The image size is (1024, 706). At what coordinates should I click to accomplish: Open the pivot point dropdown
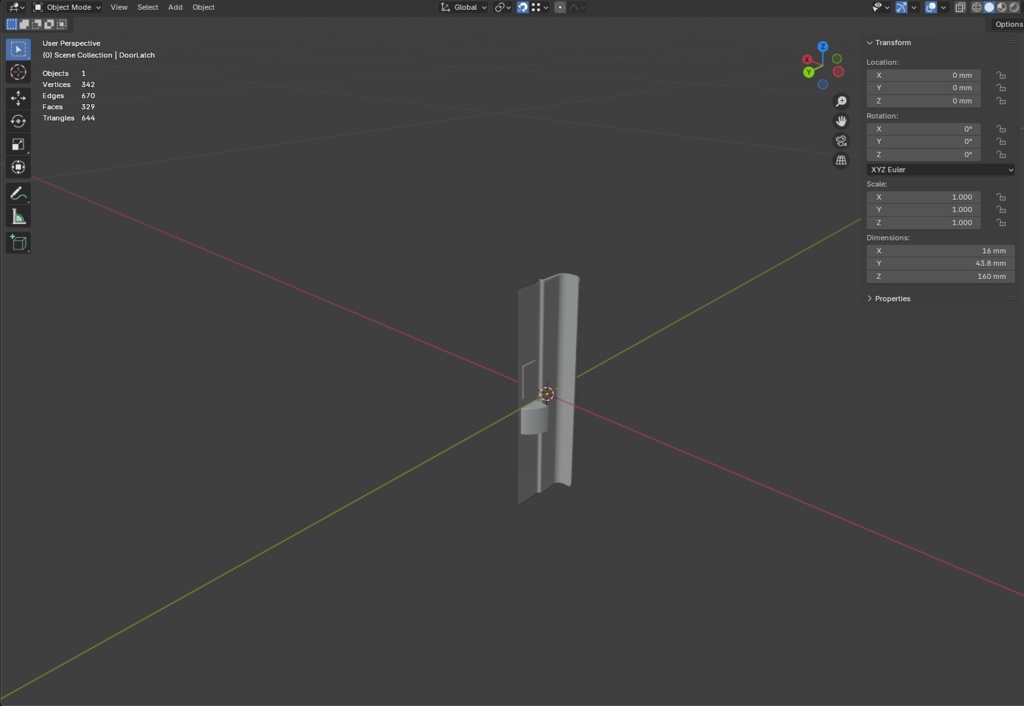point(502,7)
